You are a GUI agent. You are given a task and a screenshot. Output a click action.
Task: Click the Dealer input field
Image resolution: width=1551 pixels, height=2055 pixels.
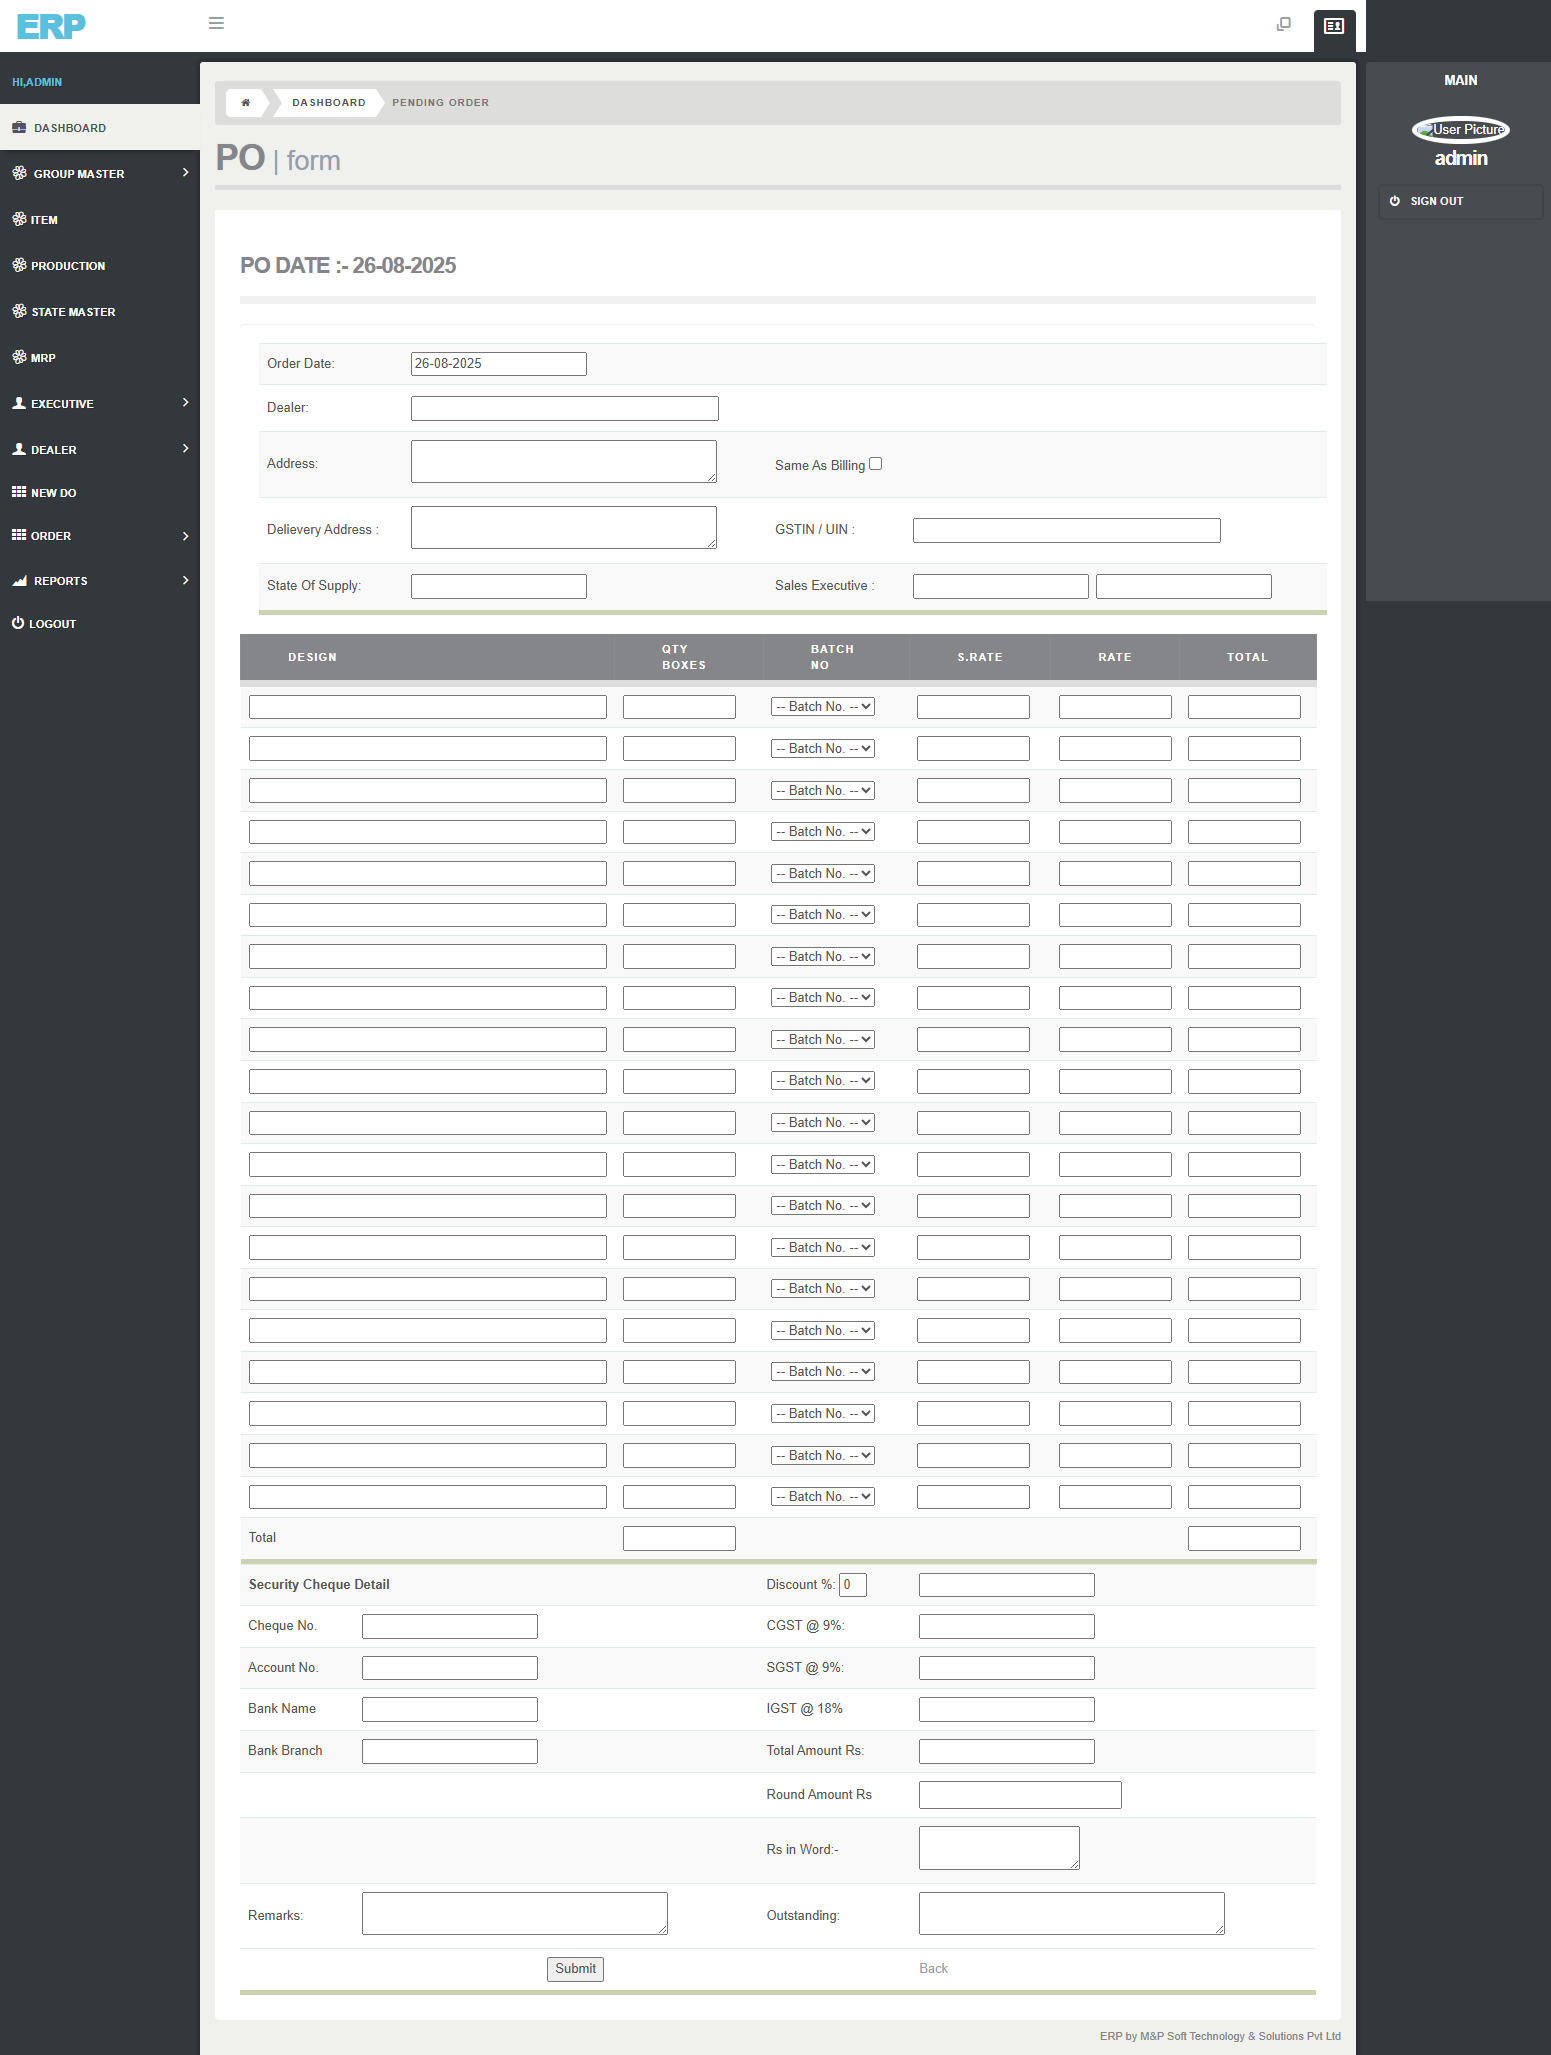564,408
